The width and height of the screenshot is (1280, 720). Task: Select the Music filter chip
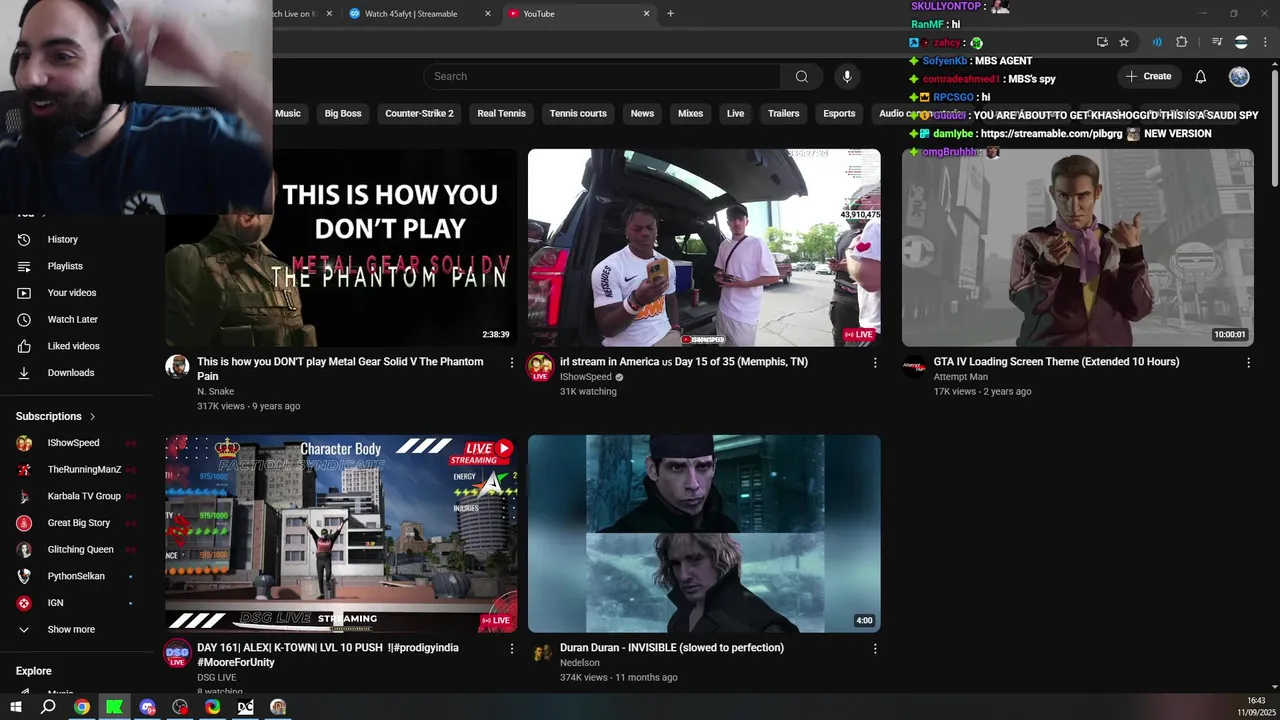point(288,113)
